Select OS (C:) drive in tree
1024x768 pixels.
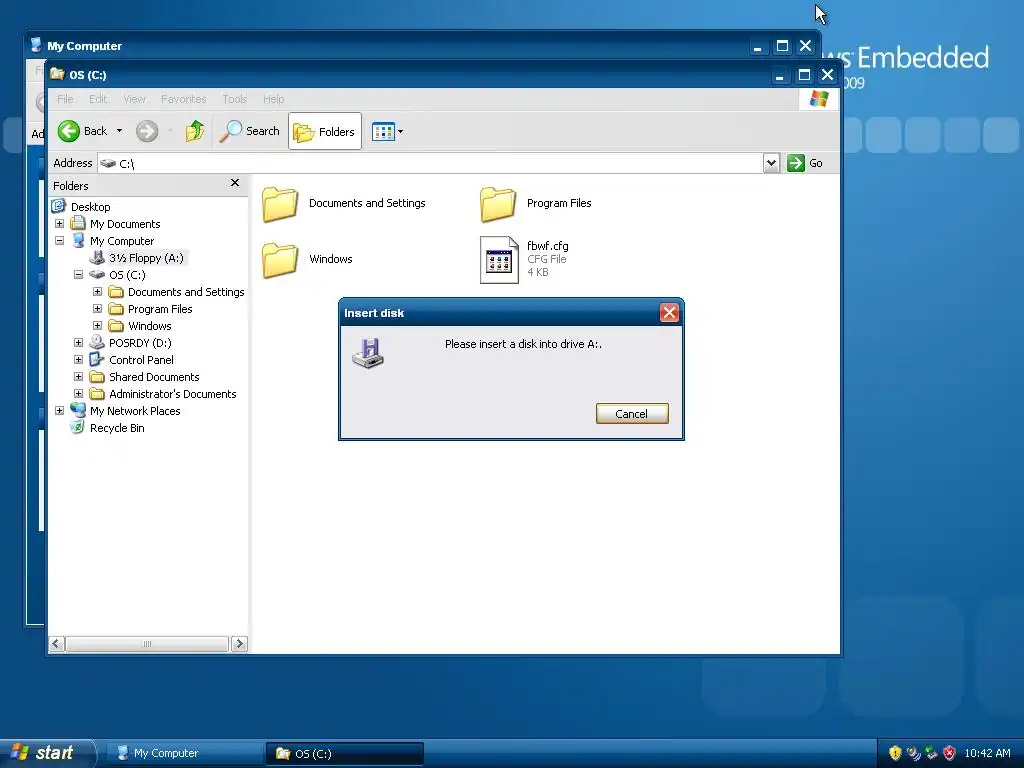pyautogui.click(x=127, y=275)
